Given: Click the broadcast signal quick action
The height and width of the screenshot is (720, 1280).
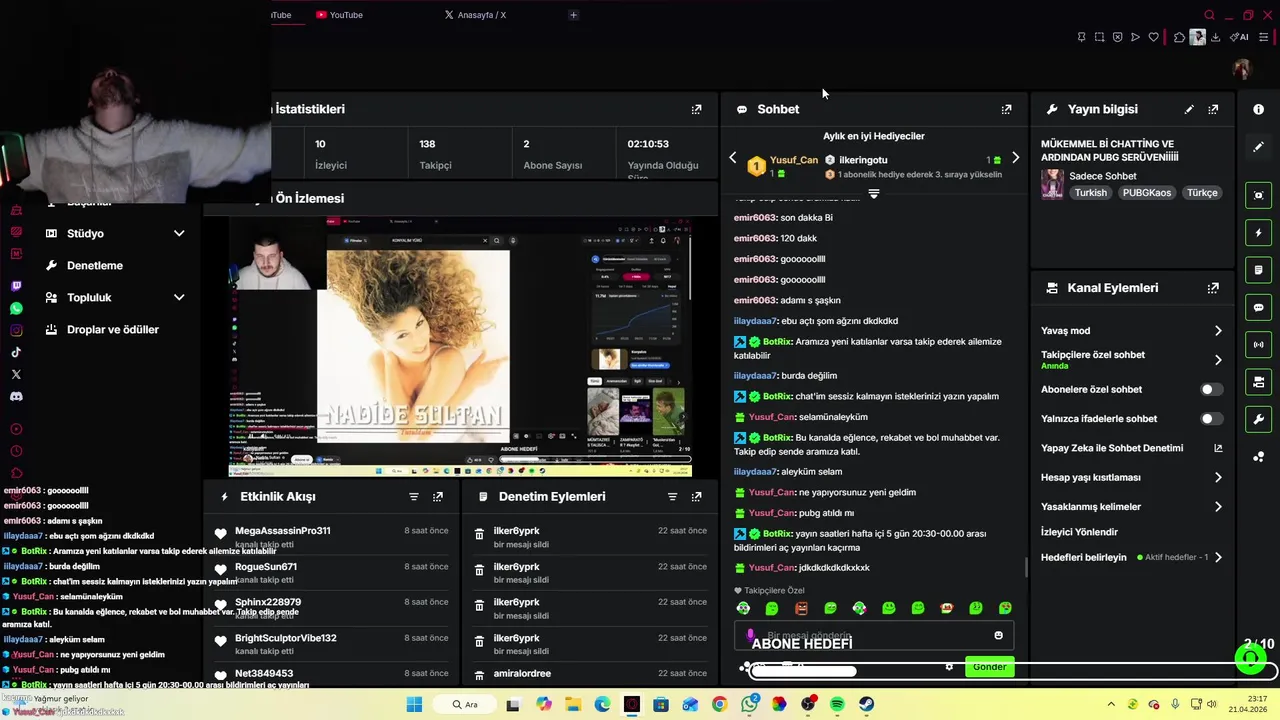Looking at the screenshot, I should [1258, 344].
